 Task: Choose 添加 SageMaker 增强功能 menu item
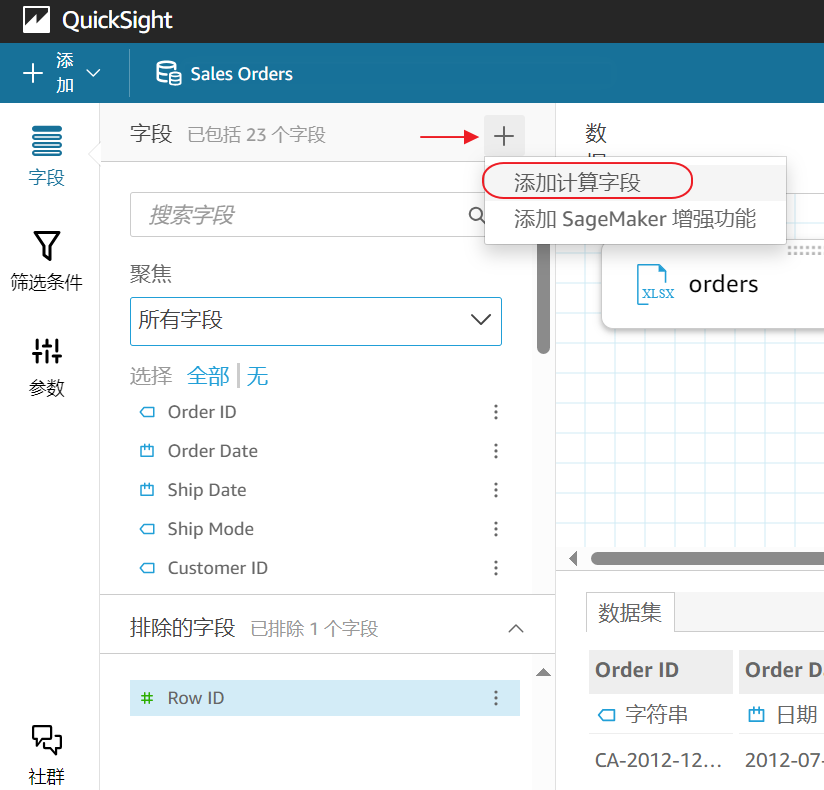(634, 218)
